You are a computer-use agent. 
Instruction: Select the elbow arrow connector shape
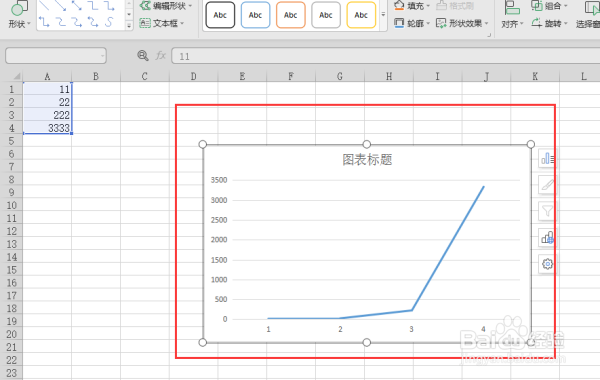(x=109, y=5)
